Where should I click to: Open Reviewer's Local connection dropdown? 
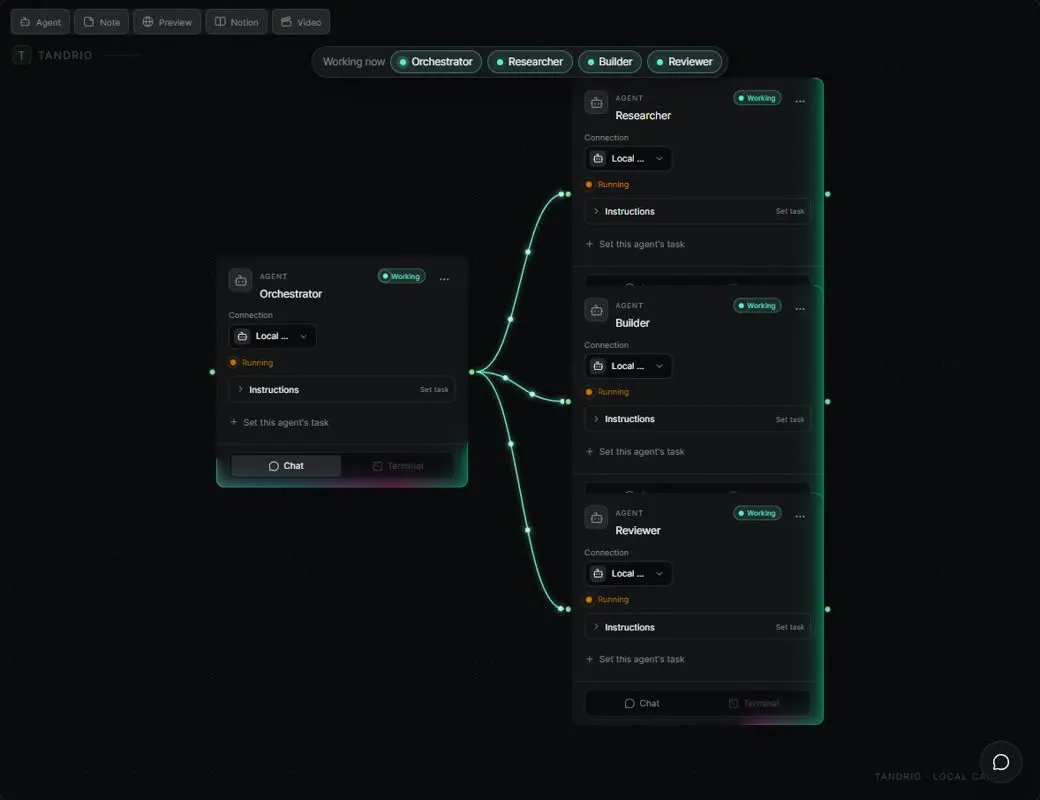pos(628,574)
